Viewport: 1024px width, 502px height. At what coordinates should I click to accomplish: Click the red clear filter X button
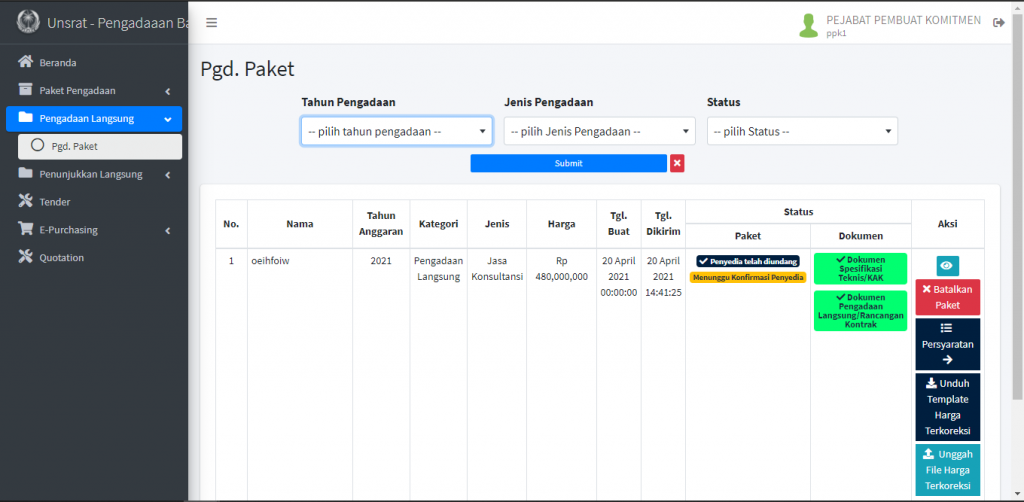[677, 163]
